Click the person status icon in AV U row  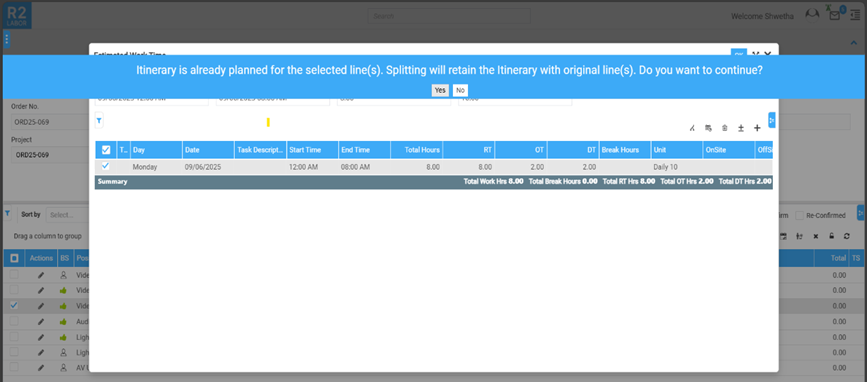coord(64,367)
